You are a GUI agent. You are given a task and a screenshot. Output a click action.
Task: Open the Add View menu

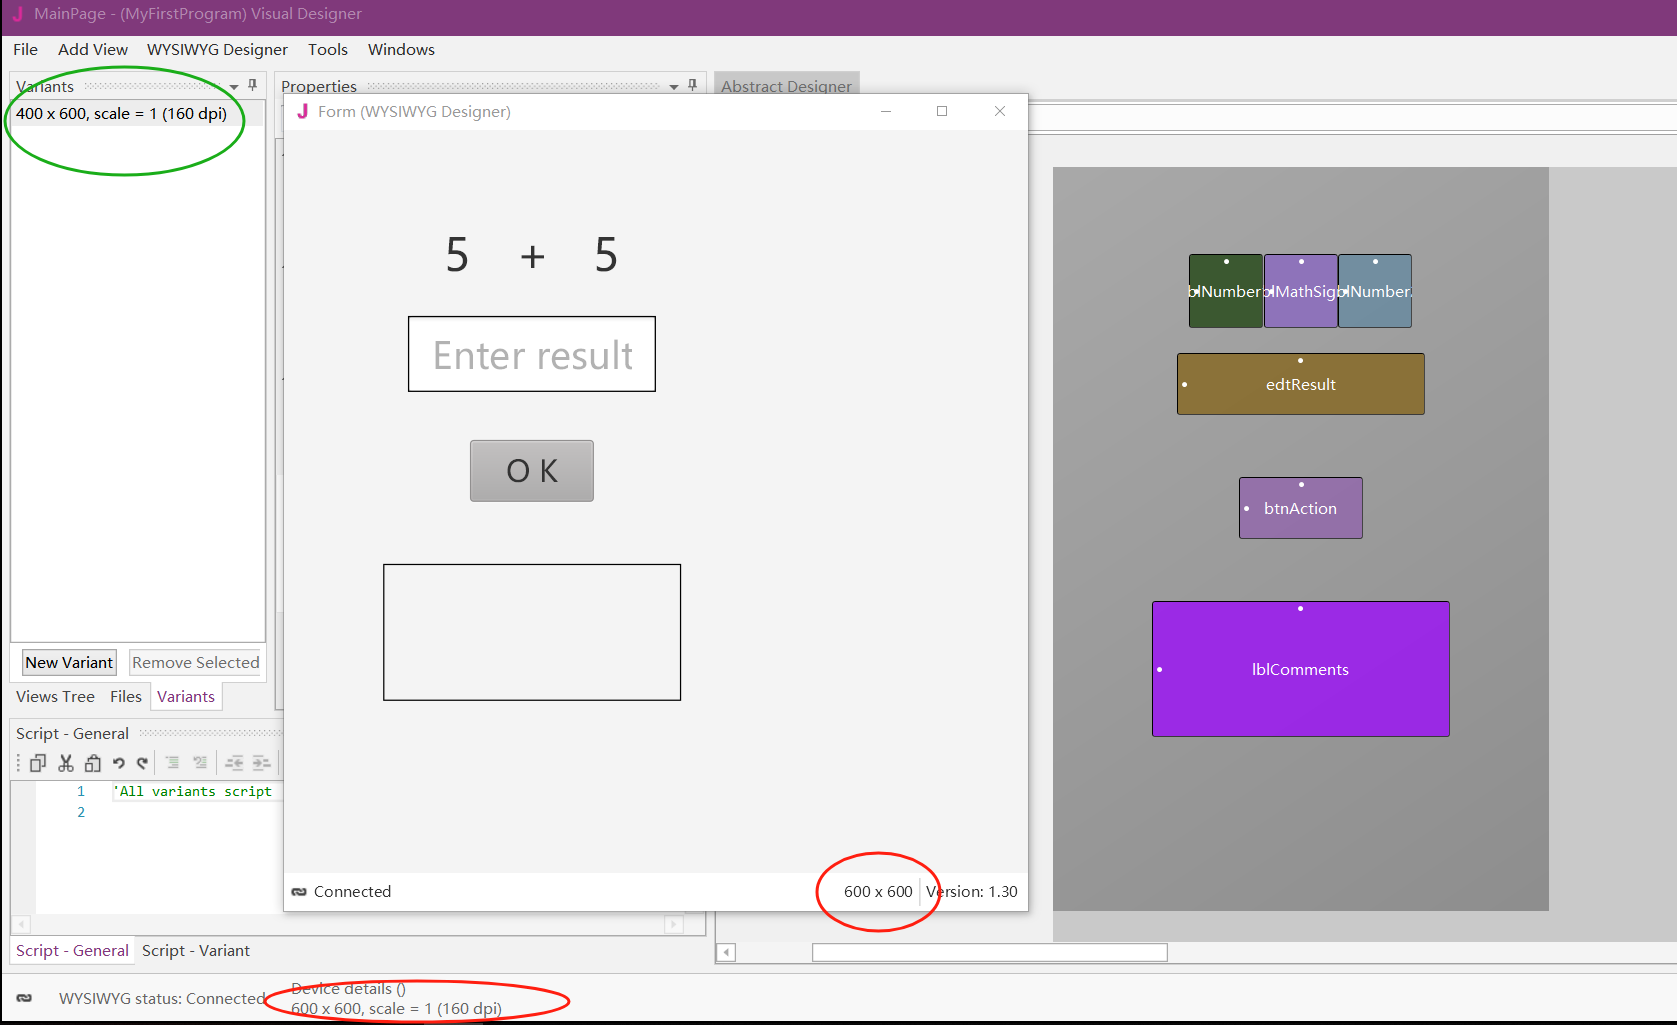click(93, 50)
